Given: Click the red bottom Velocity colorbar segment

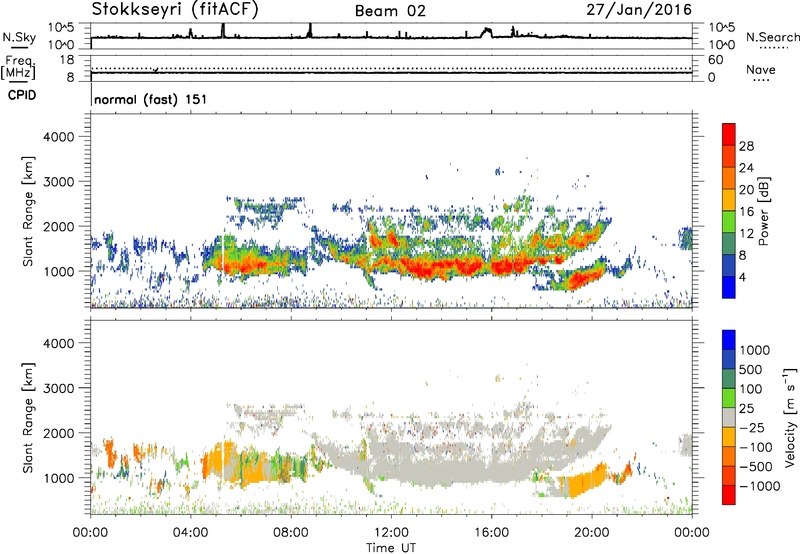Looking at the screenshot, I should tap(729, 495).
